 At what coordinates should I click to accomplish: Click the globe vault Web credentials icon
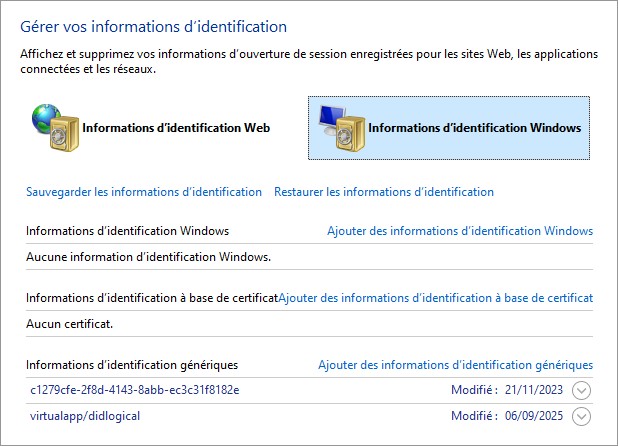(55, 128)
